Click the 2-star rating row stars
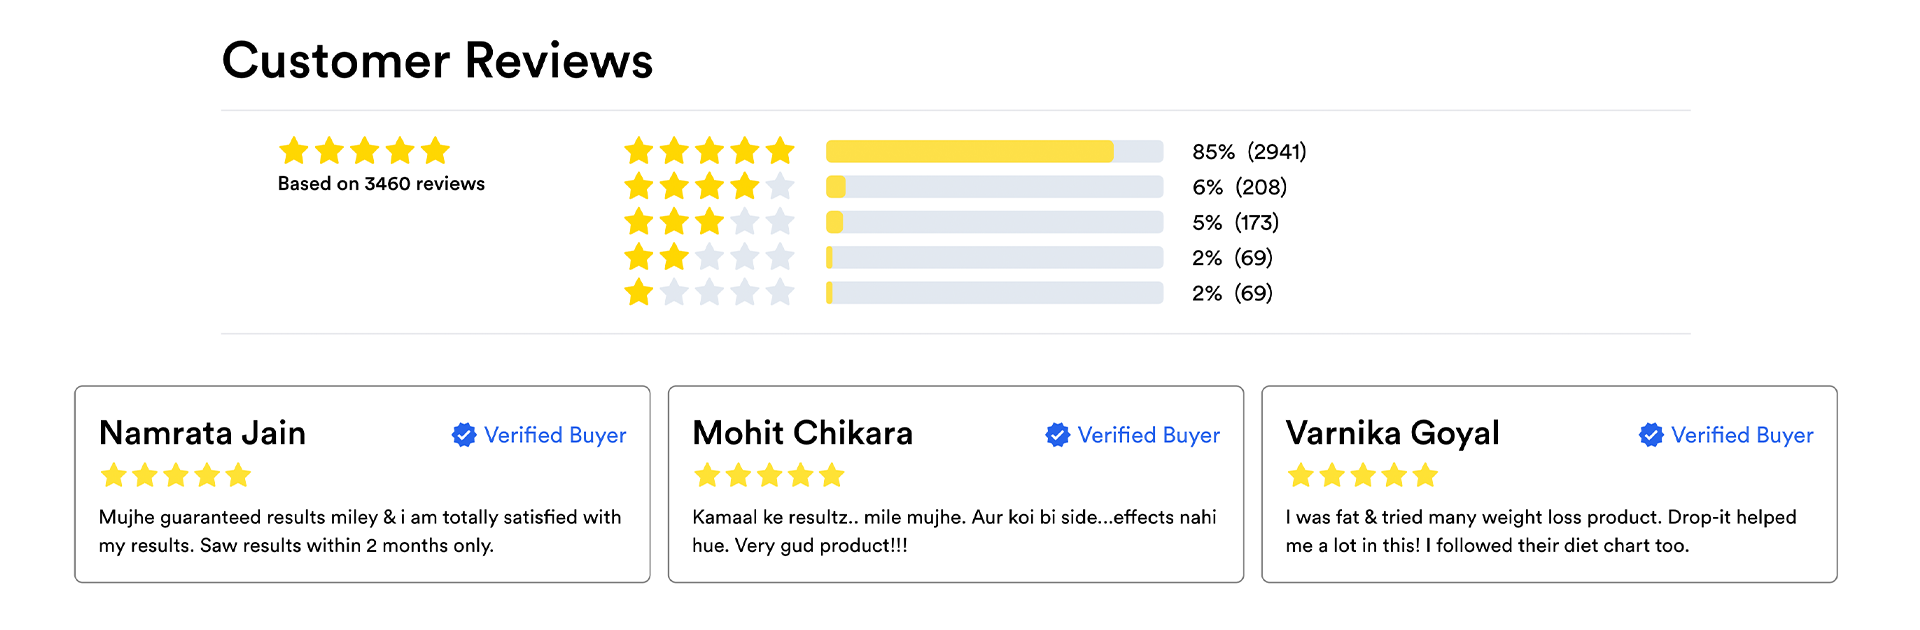1920x630 pixels. point(709,257)
